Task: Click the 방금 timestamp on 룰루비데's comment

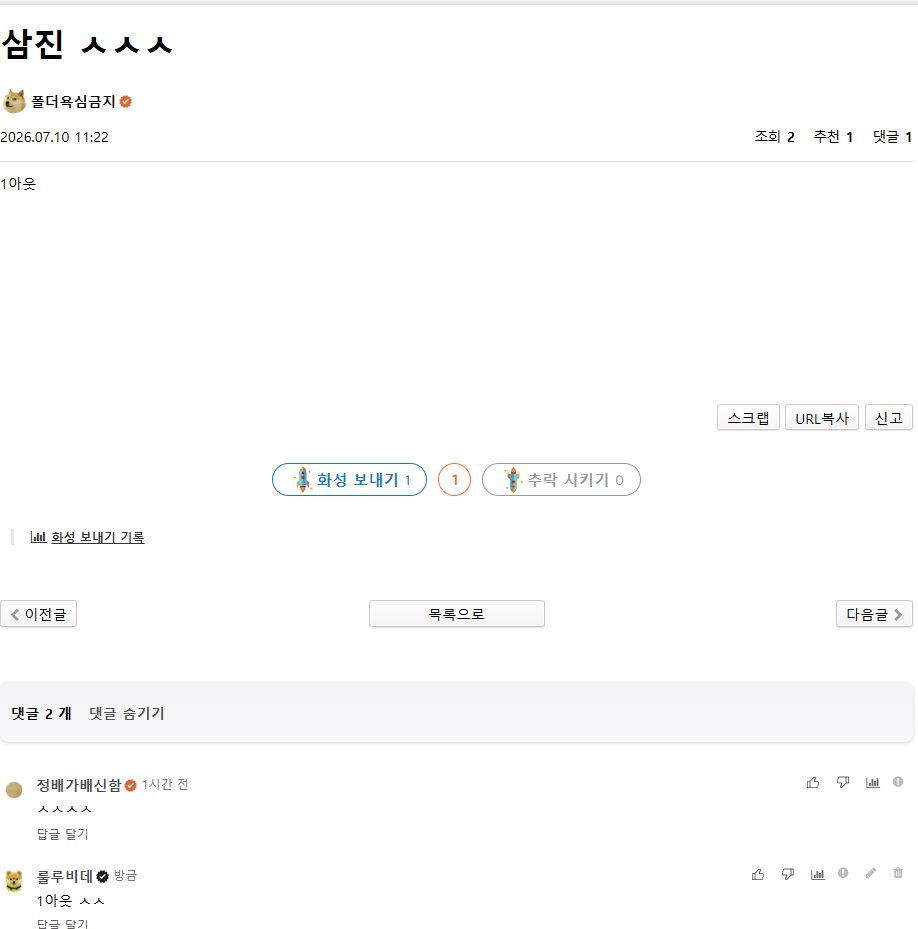Action: click(125, 876)
